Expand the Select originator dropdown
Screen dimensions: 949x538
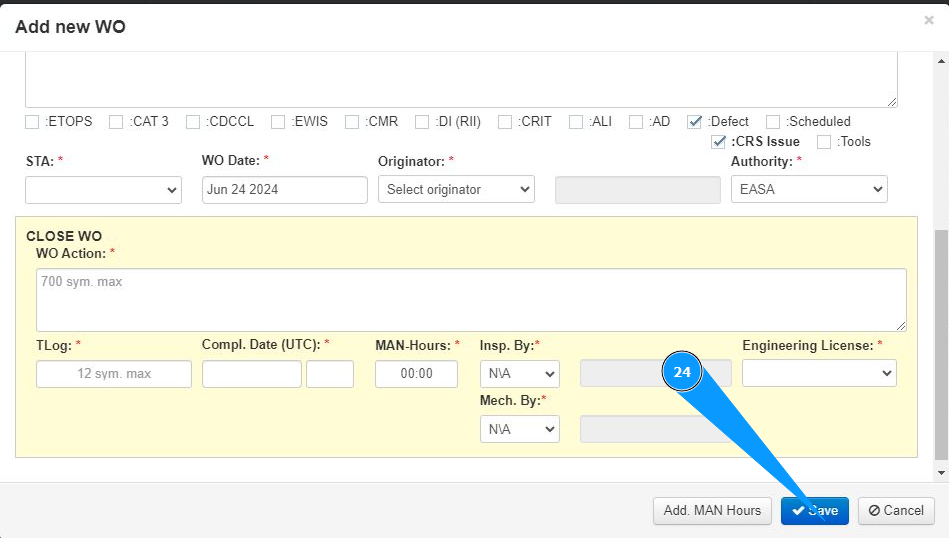(456, 190)
